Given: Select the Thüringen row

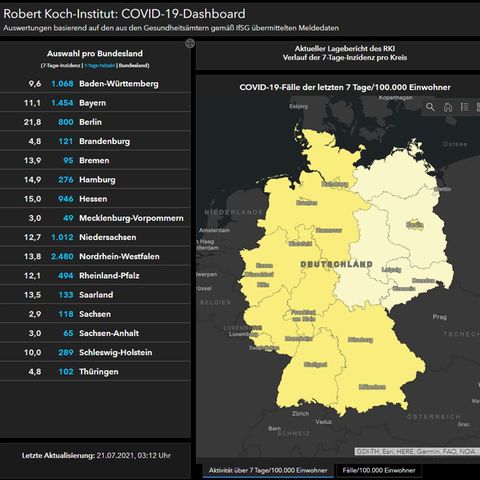Looking at the screenshot, I should coord(95,372).
